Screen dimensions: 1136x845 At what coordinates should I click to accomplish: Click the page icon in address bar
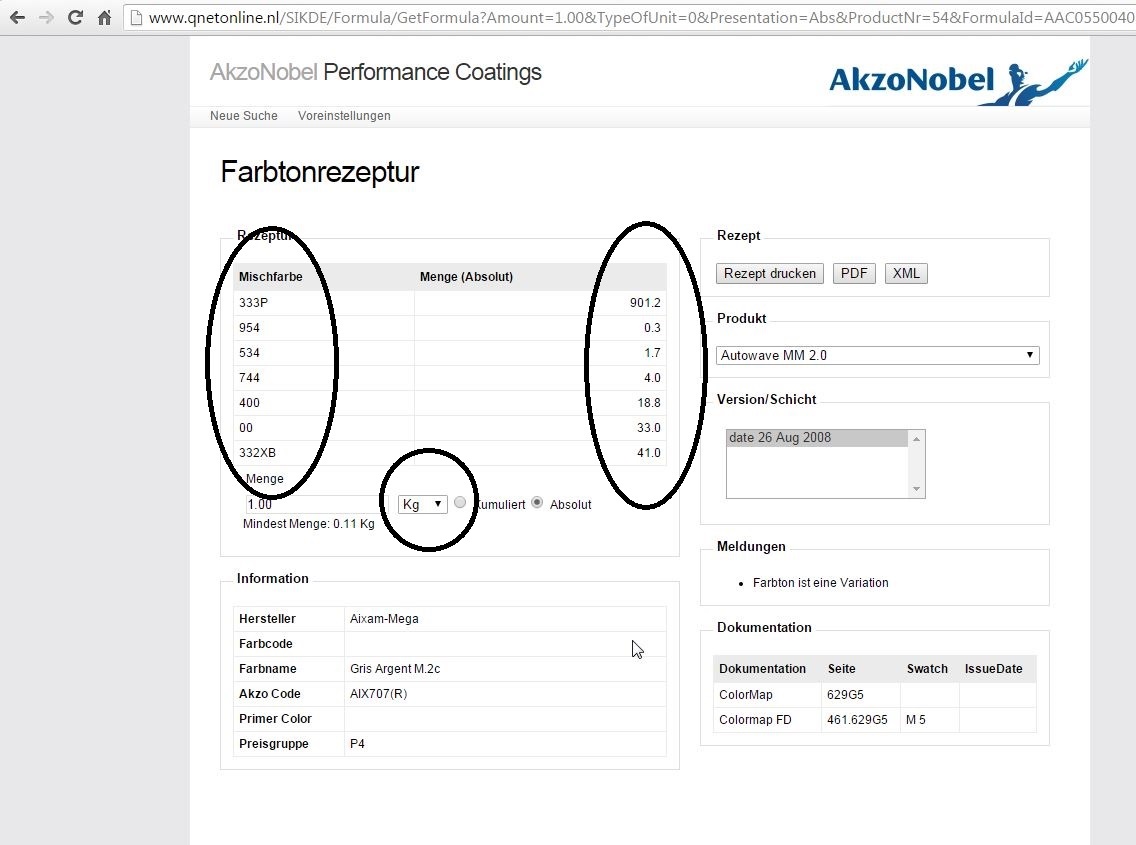(x=138, y=17)
